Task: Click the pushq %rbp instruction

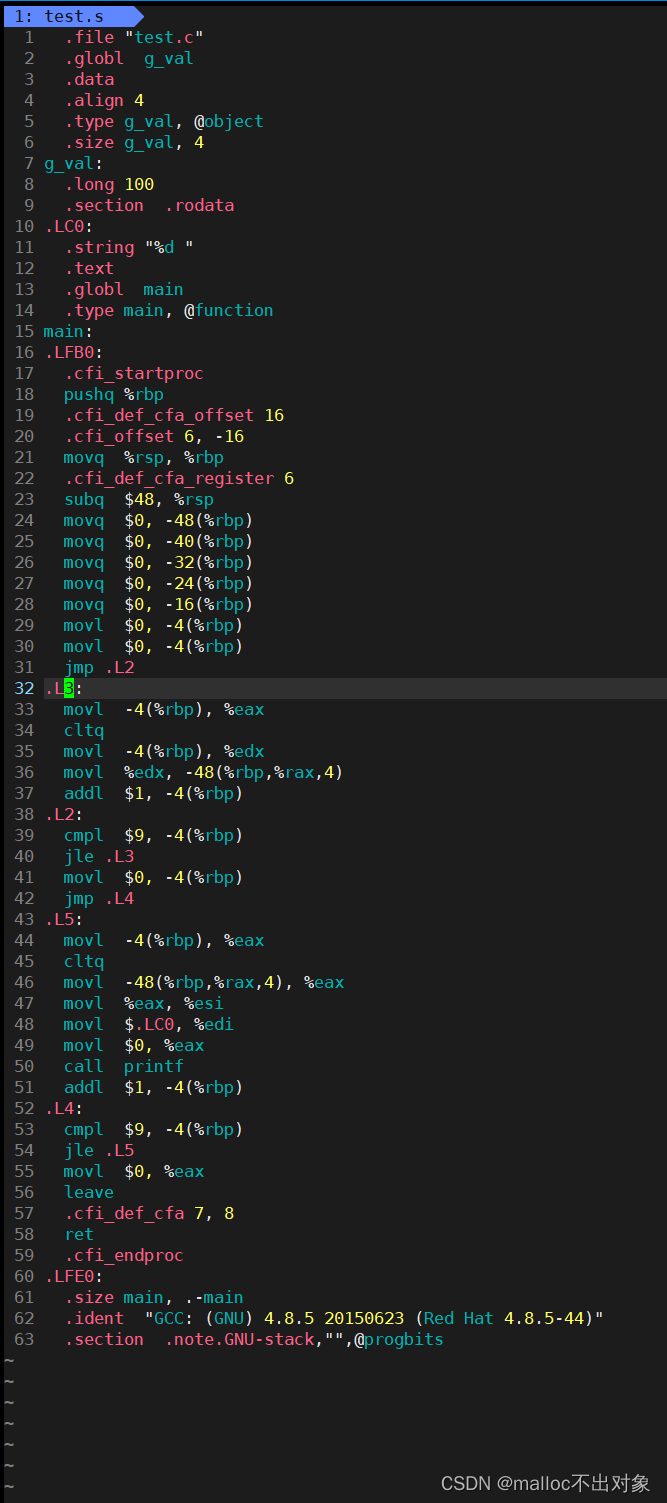Action: tap(114, 394)
